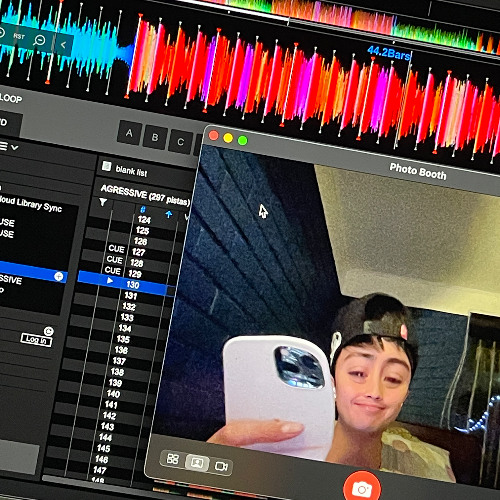Click AGRESSIVE (297 pistas) playlist title
The width and height of the screenshot is (500, 500).
145,195
